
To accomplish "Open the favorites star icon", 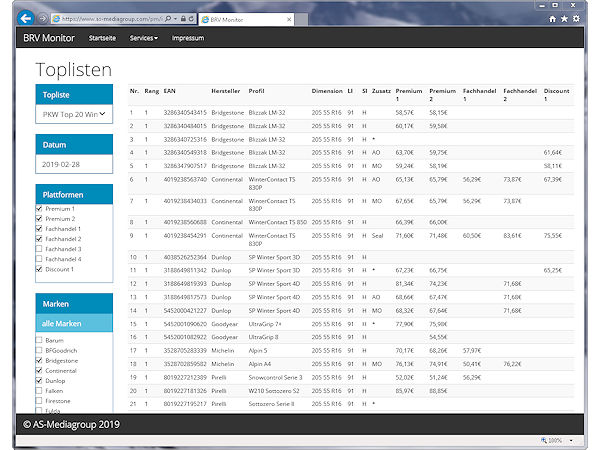I will (x=564, y=19).
